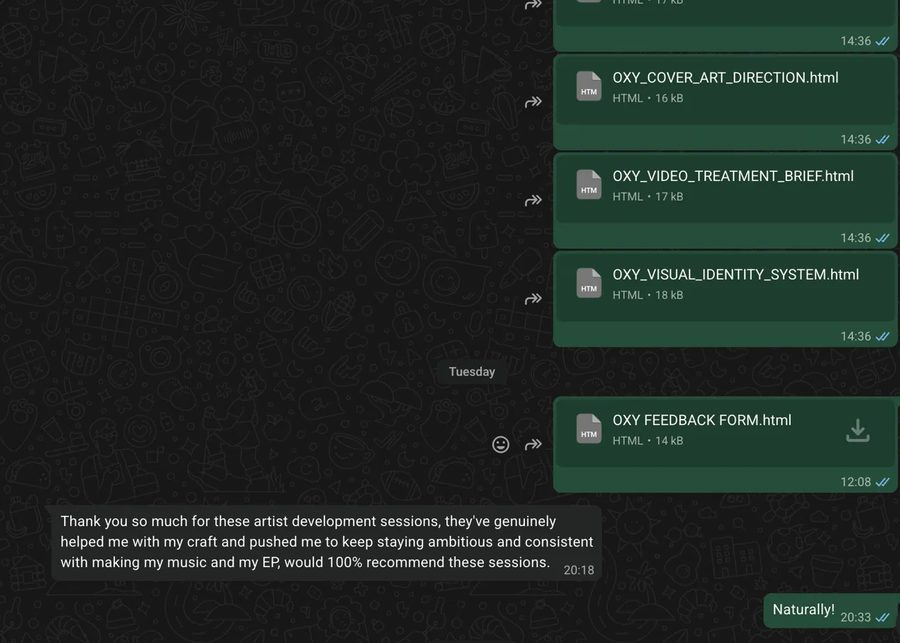The height and width of the screenshot is (643, 900).
Task: Click the 20:33 timestamp on Naturally! message
Action: pyautogui.click(x=856, y=617)
